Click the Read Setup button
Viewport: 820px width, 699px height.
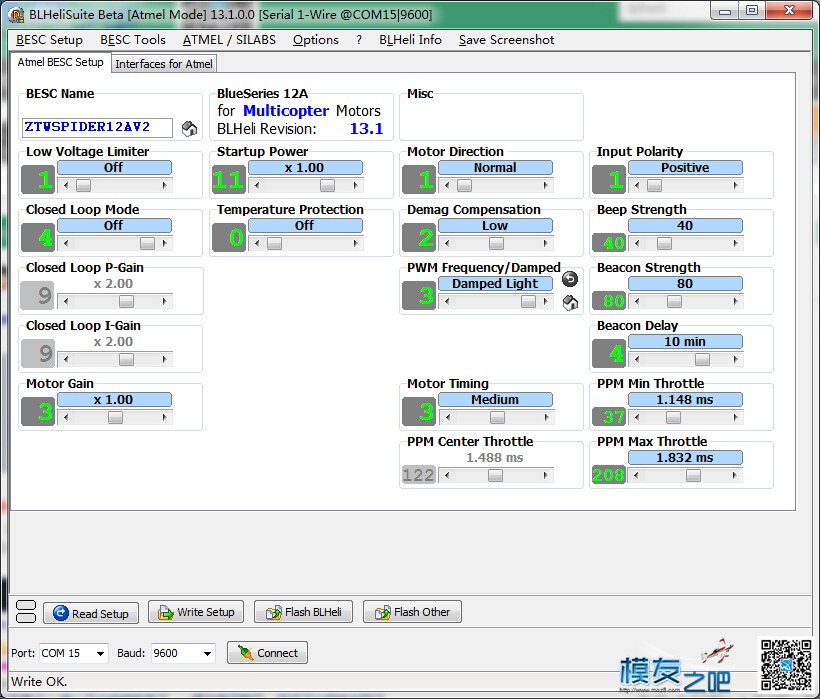91,613
